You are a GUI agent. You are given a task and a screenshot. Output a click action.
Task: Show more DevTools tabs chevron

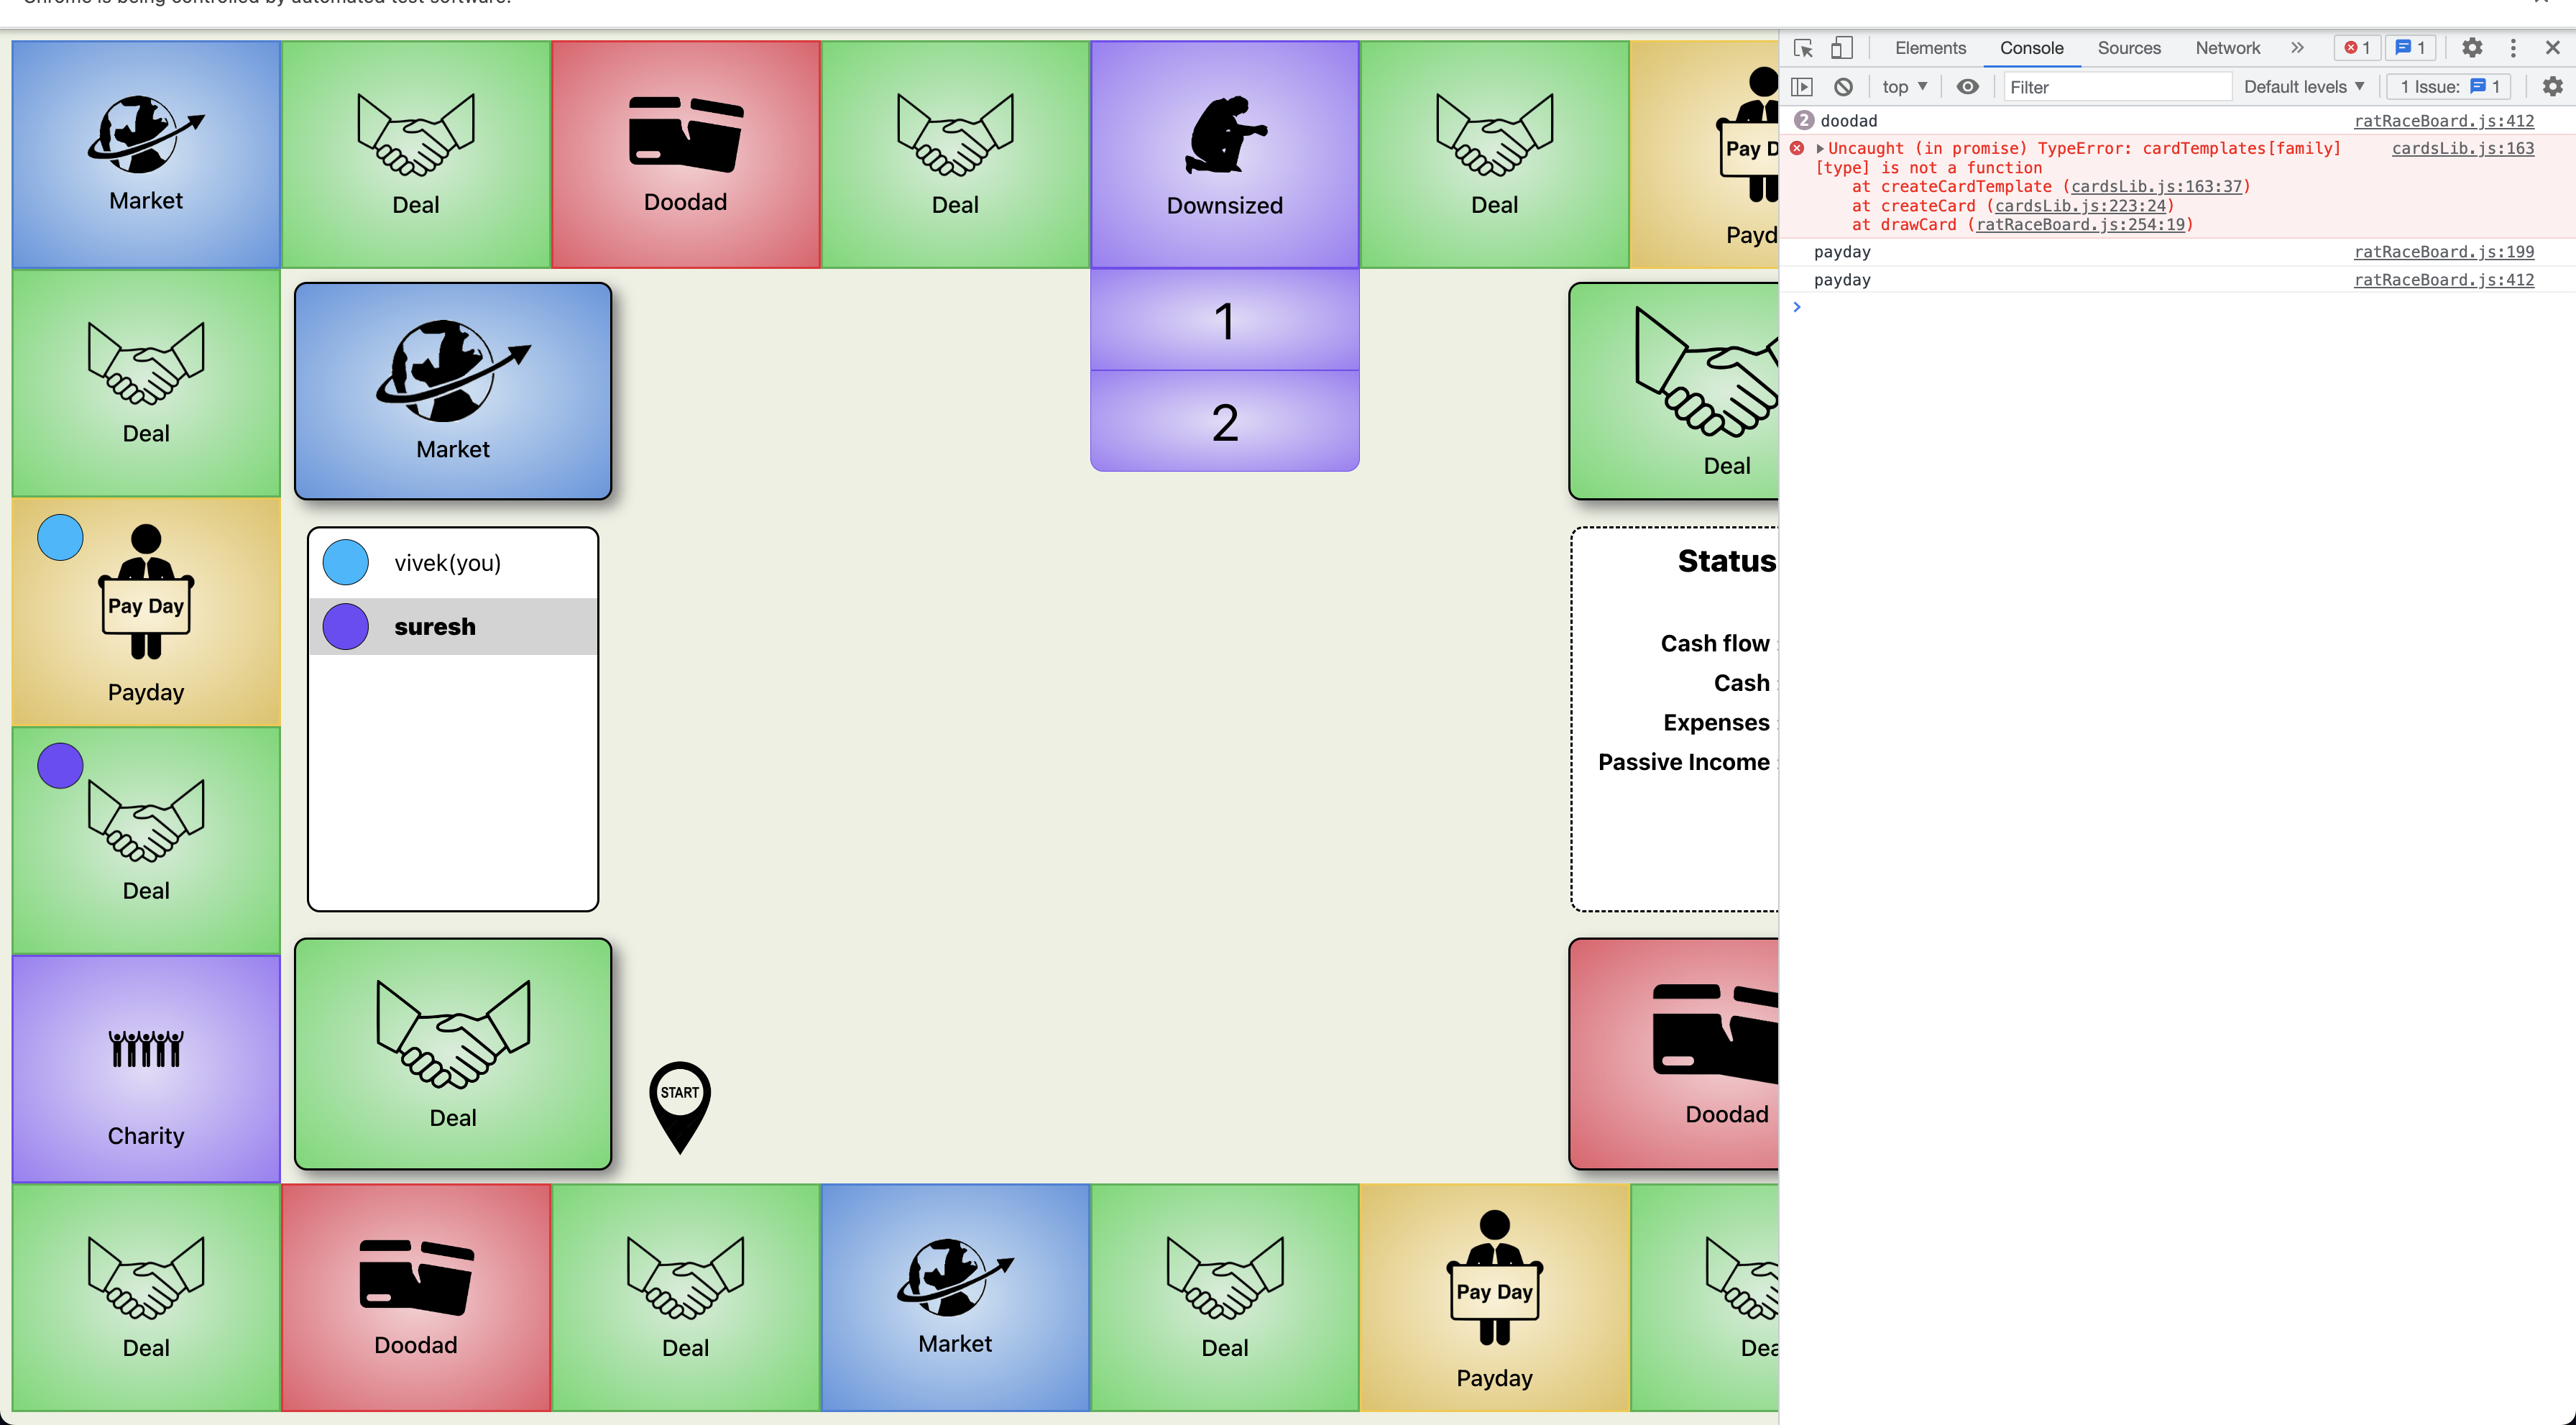click(2297, 48)
